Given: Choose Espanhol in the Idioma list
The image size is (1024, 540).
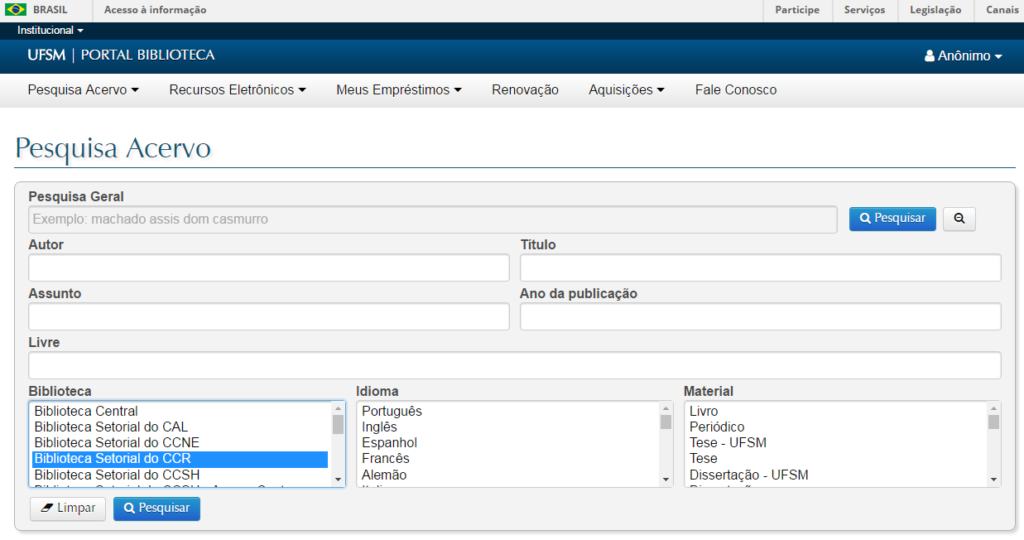Looking at the screenshot, I should [x=389, y=443].
